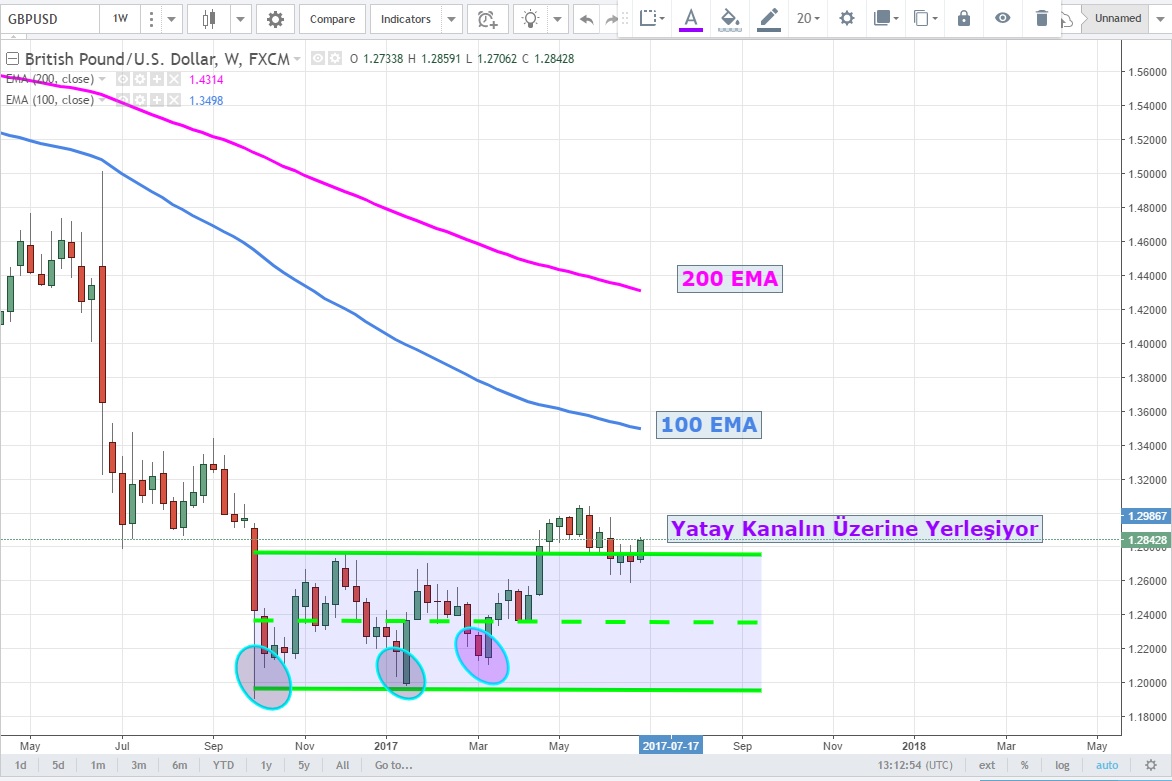
Task: Toggle log scale at bottom right
Action: (1062, 765)
